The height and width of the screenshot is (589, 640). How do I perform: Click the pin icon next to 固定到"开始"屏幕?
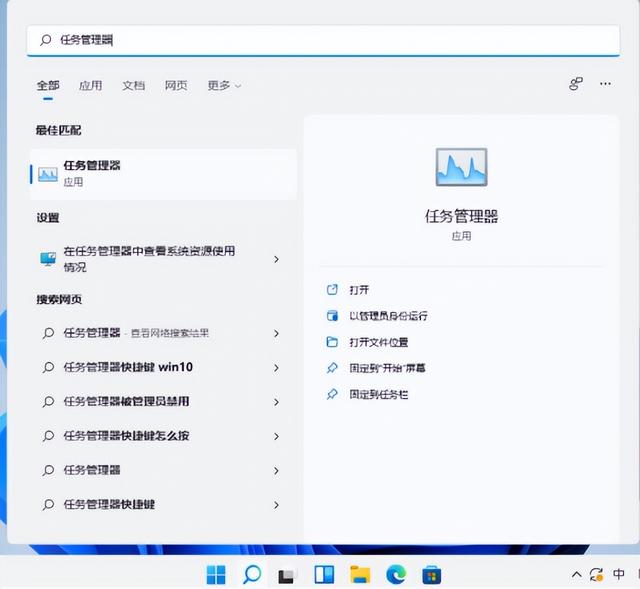pyautogui.click(x=332, y=368)
